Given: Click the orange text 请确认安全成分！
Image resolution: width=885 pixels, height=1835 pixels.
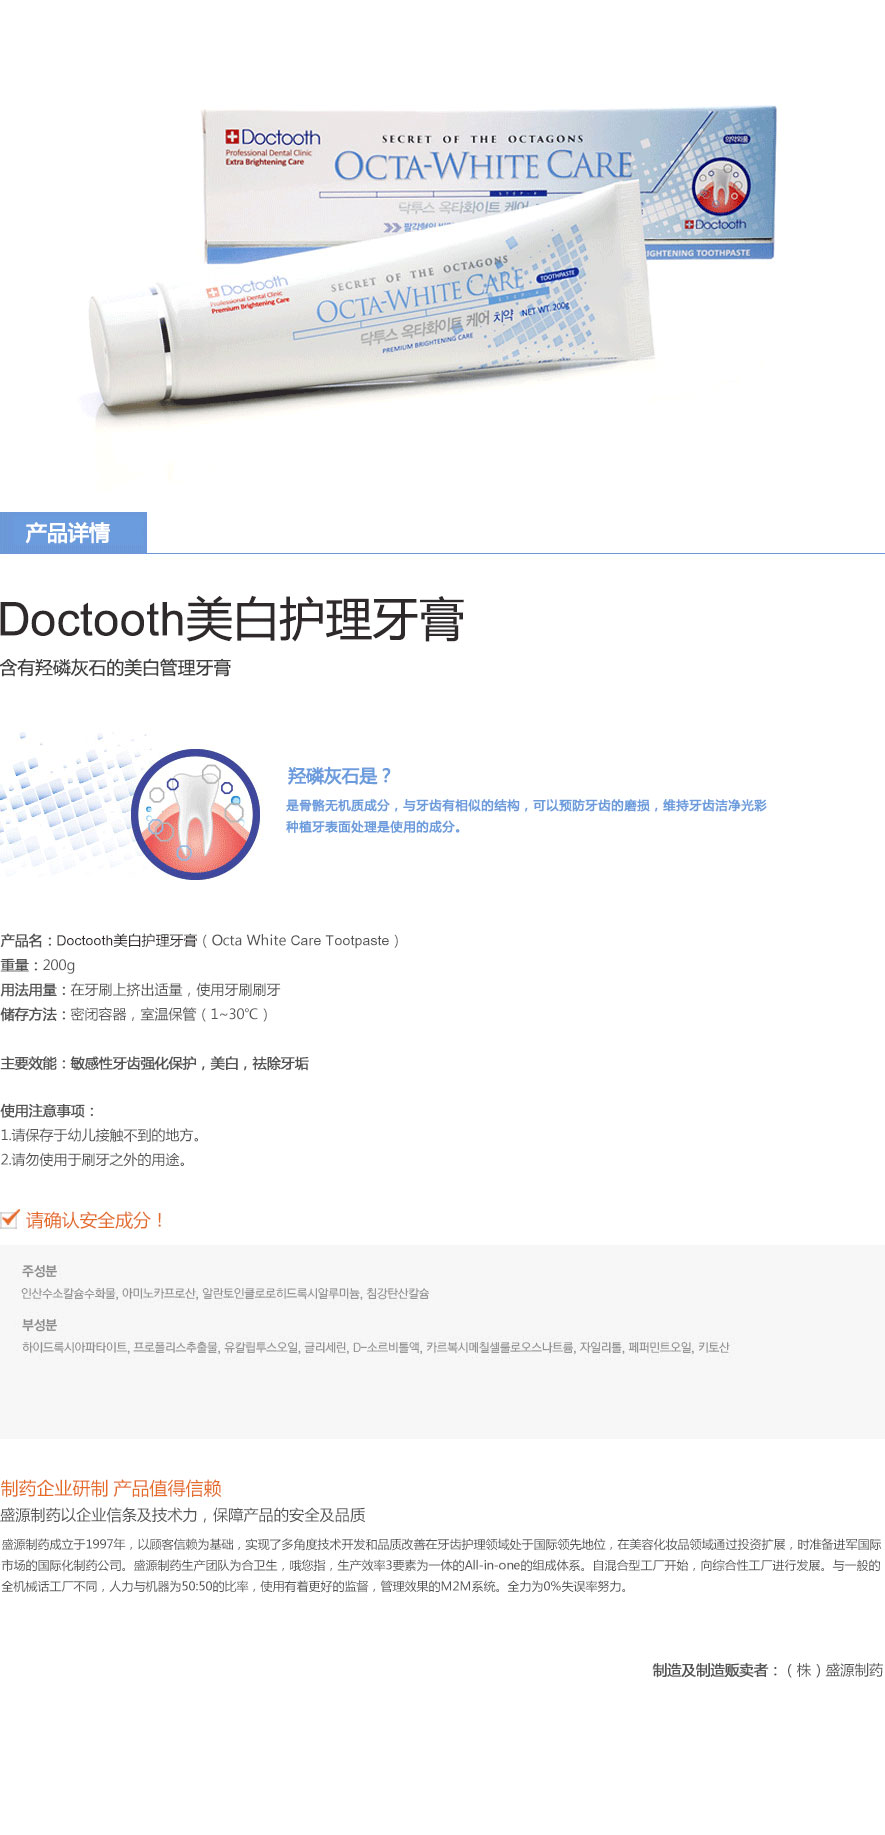Looking at the screenshot, I should point(96,1220).
